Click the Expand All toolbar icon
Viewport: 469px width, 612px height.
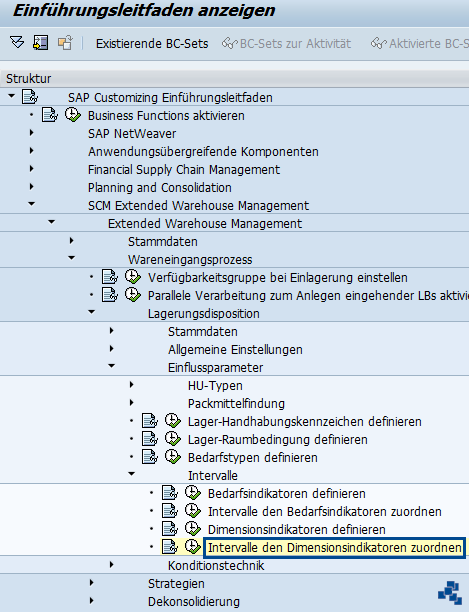(17, 42)
